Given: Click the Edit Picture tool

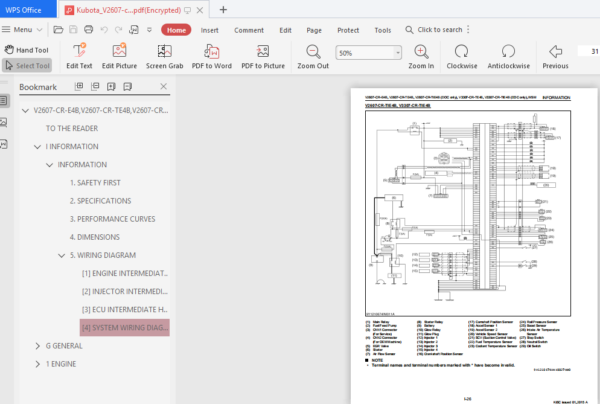Looking at the screenshot, I should (119, 56).
